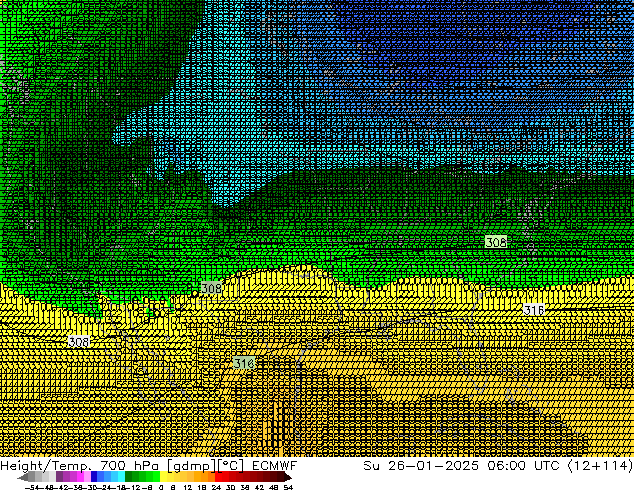Click the 316 contour label on the right
This screenshot has height=490, width=634.
534,310
